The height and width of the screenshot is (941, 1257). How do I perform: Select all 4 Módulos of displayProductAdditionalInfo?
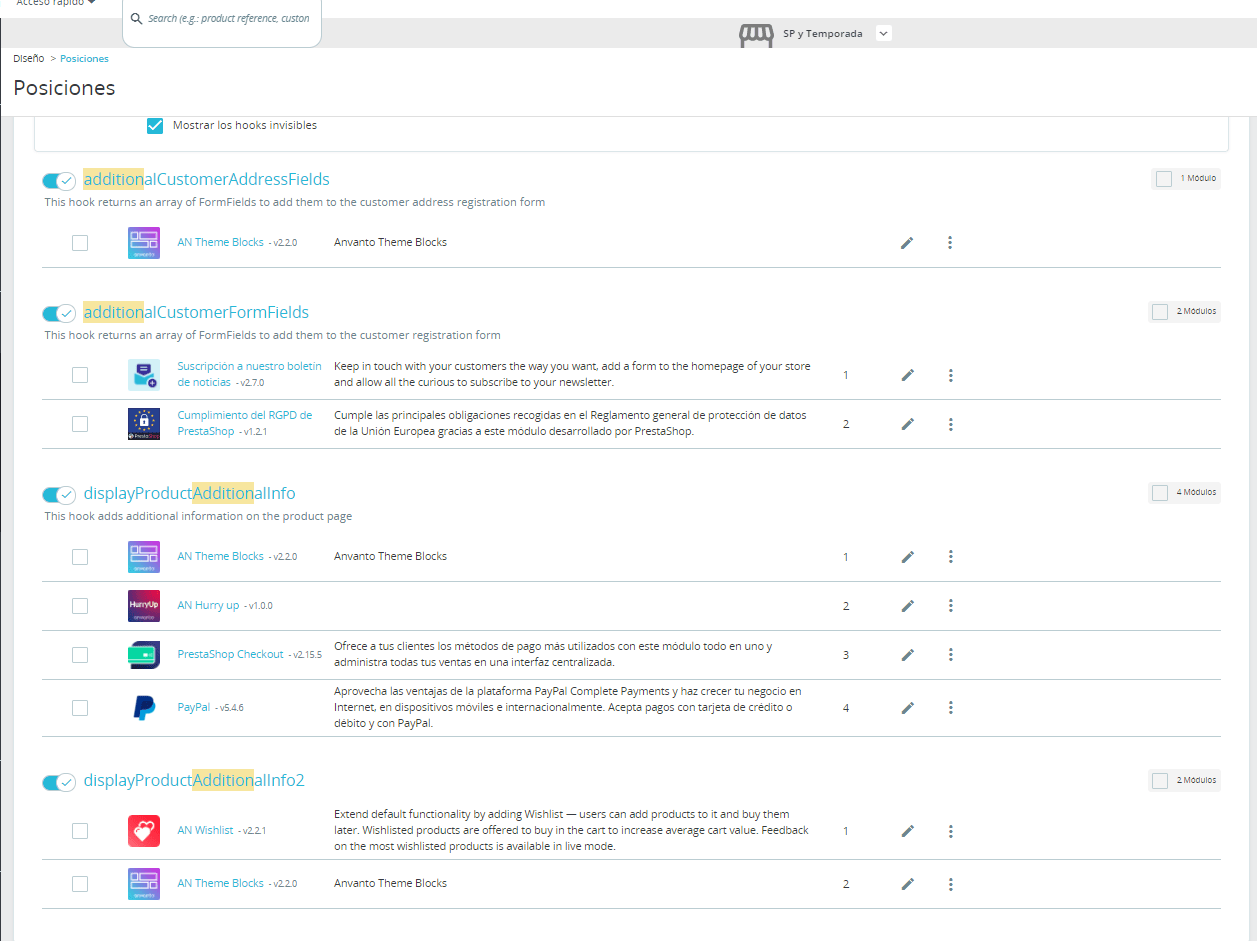coord(1160,493)
